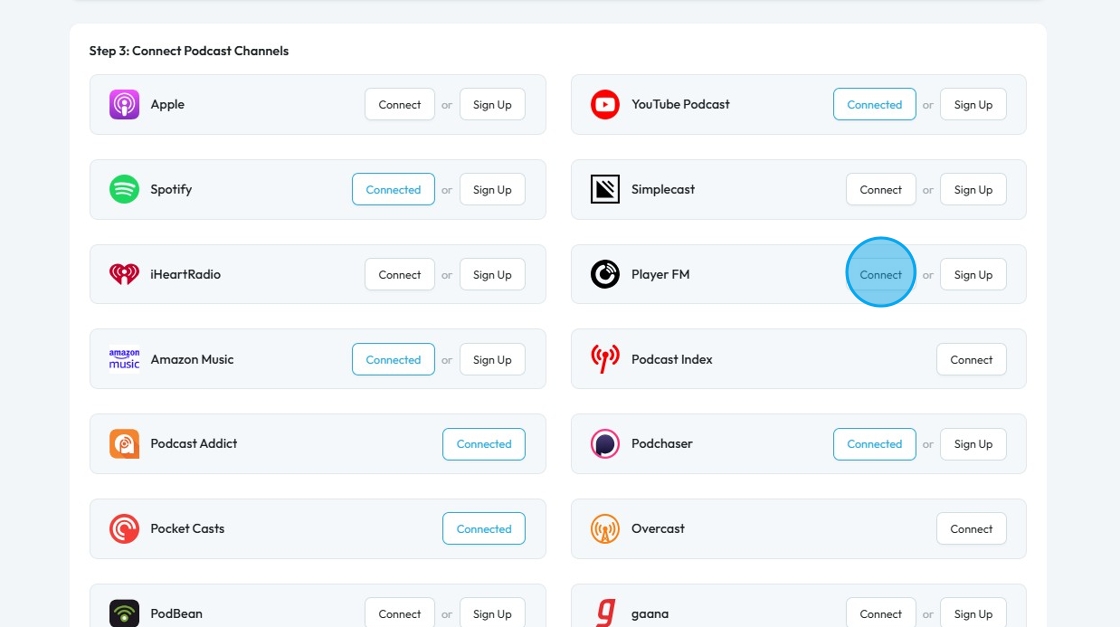Image resolution: width=1120 pixels, height=627 pixels.
Task: Sign up for Apple podcasts
Action: click(x=492, y=104)
